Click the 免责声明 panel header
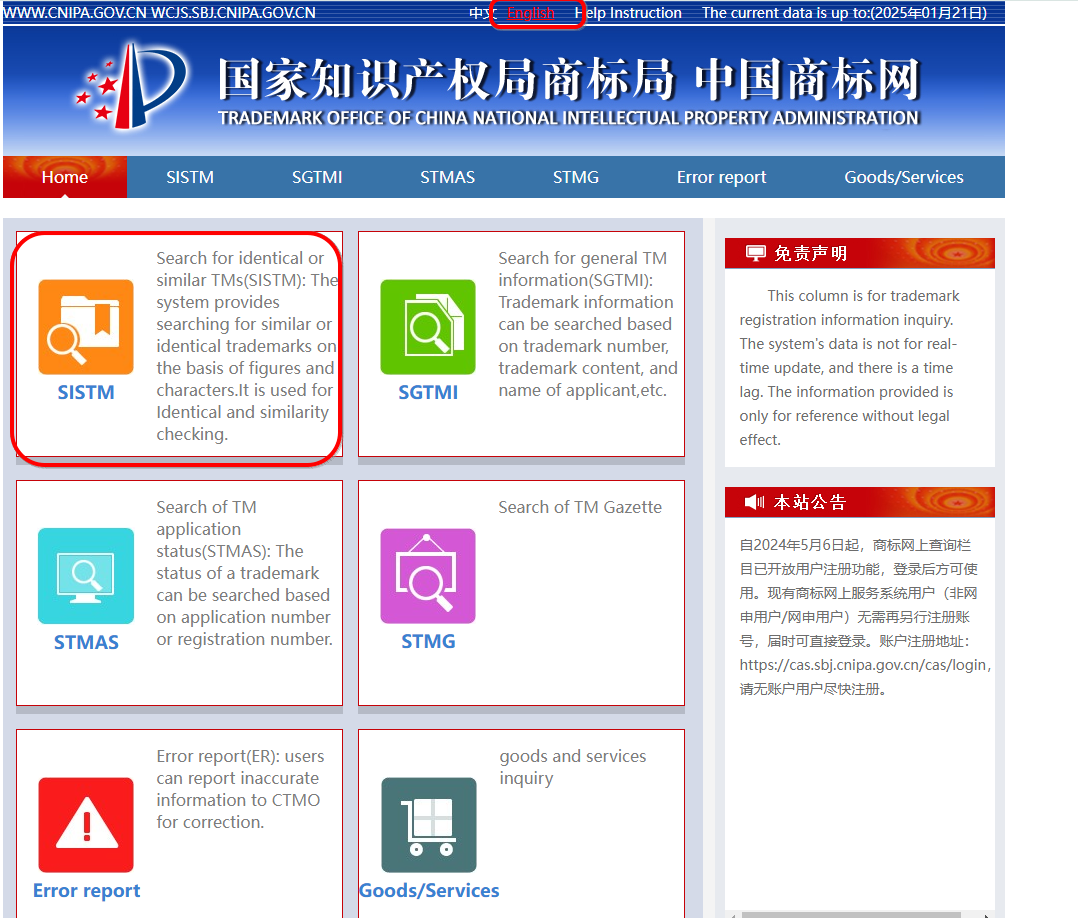The height and width of the screenshot is (918, 1078). (x=859, y=253)
